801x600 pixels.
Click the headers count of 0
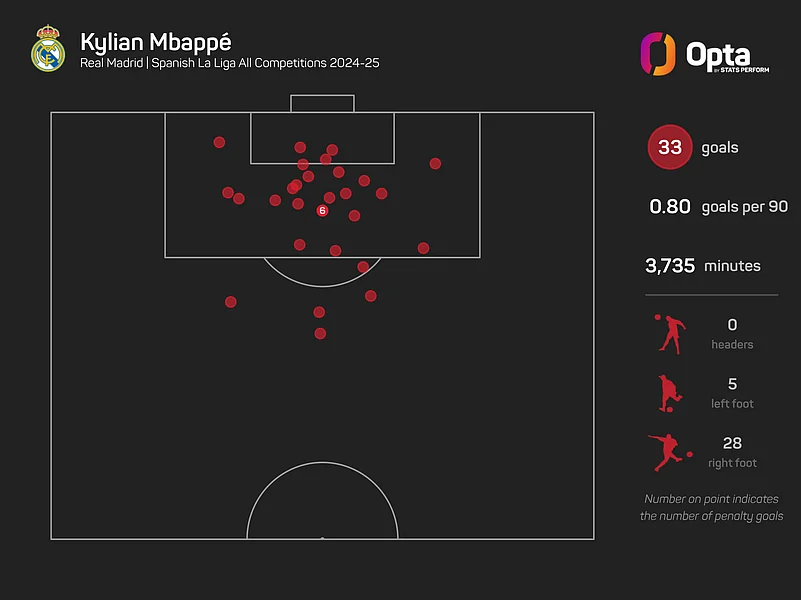(732, 325)
